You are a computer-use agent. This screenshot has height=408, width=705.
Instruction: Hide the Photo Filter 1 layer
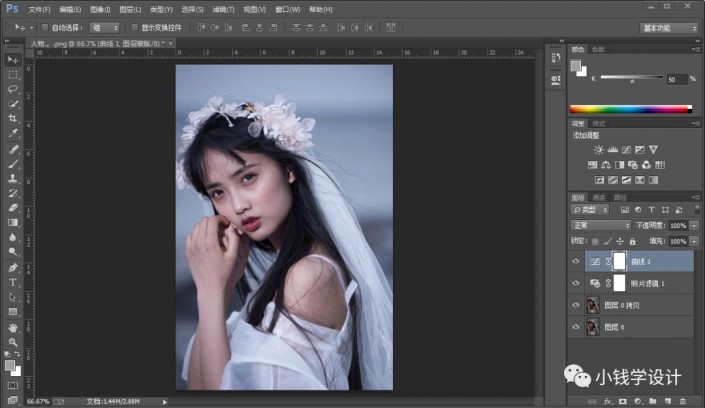(576, 283)
